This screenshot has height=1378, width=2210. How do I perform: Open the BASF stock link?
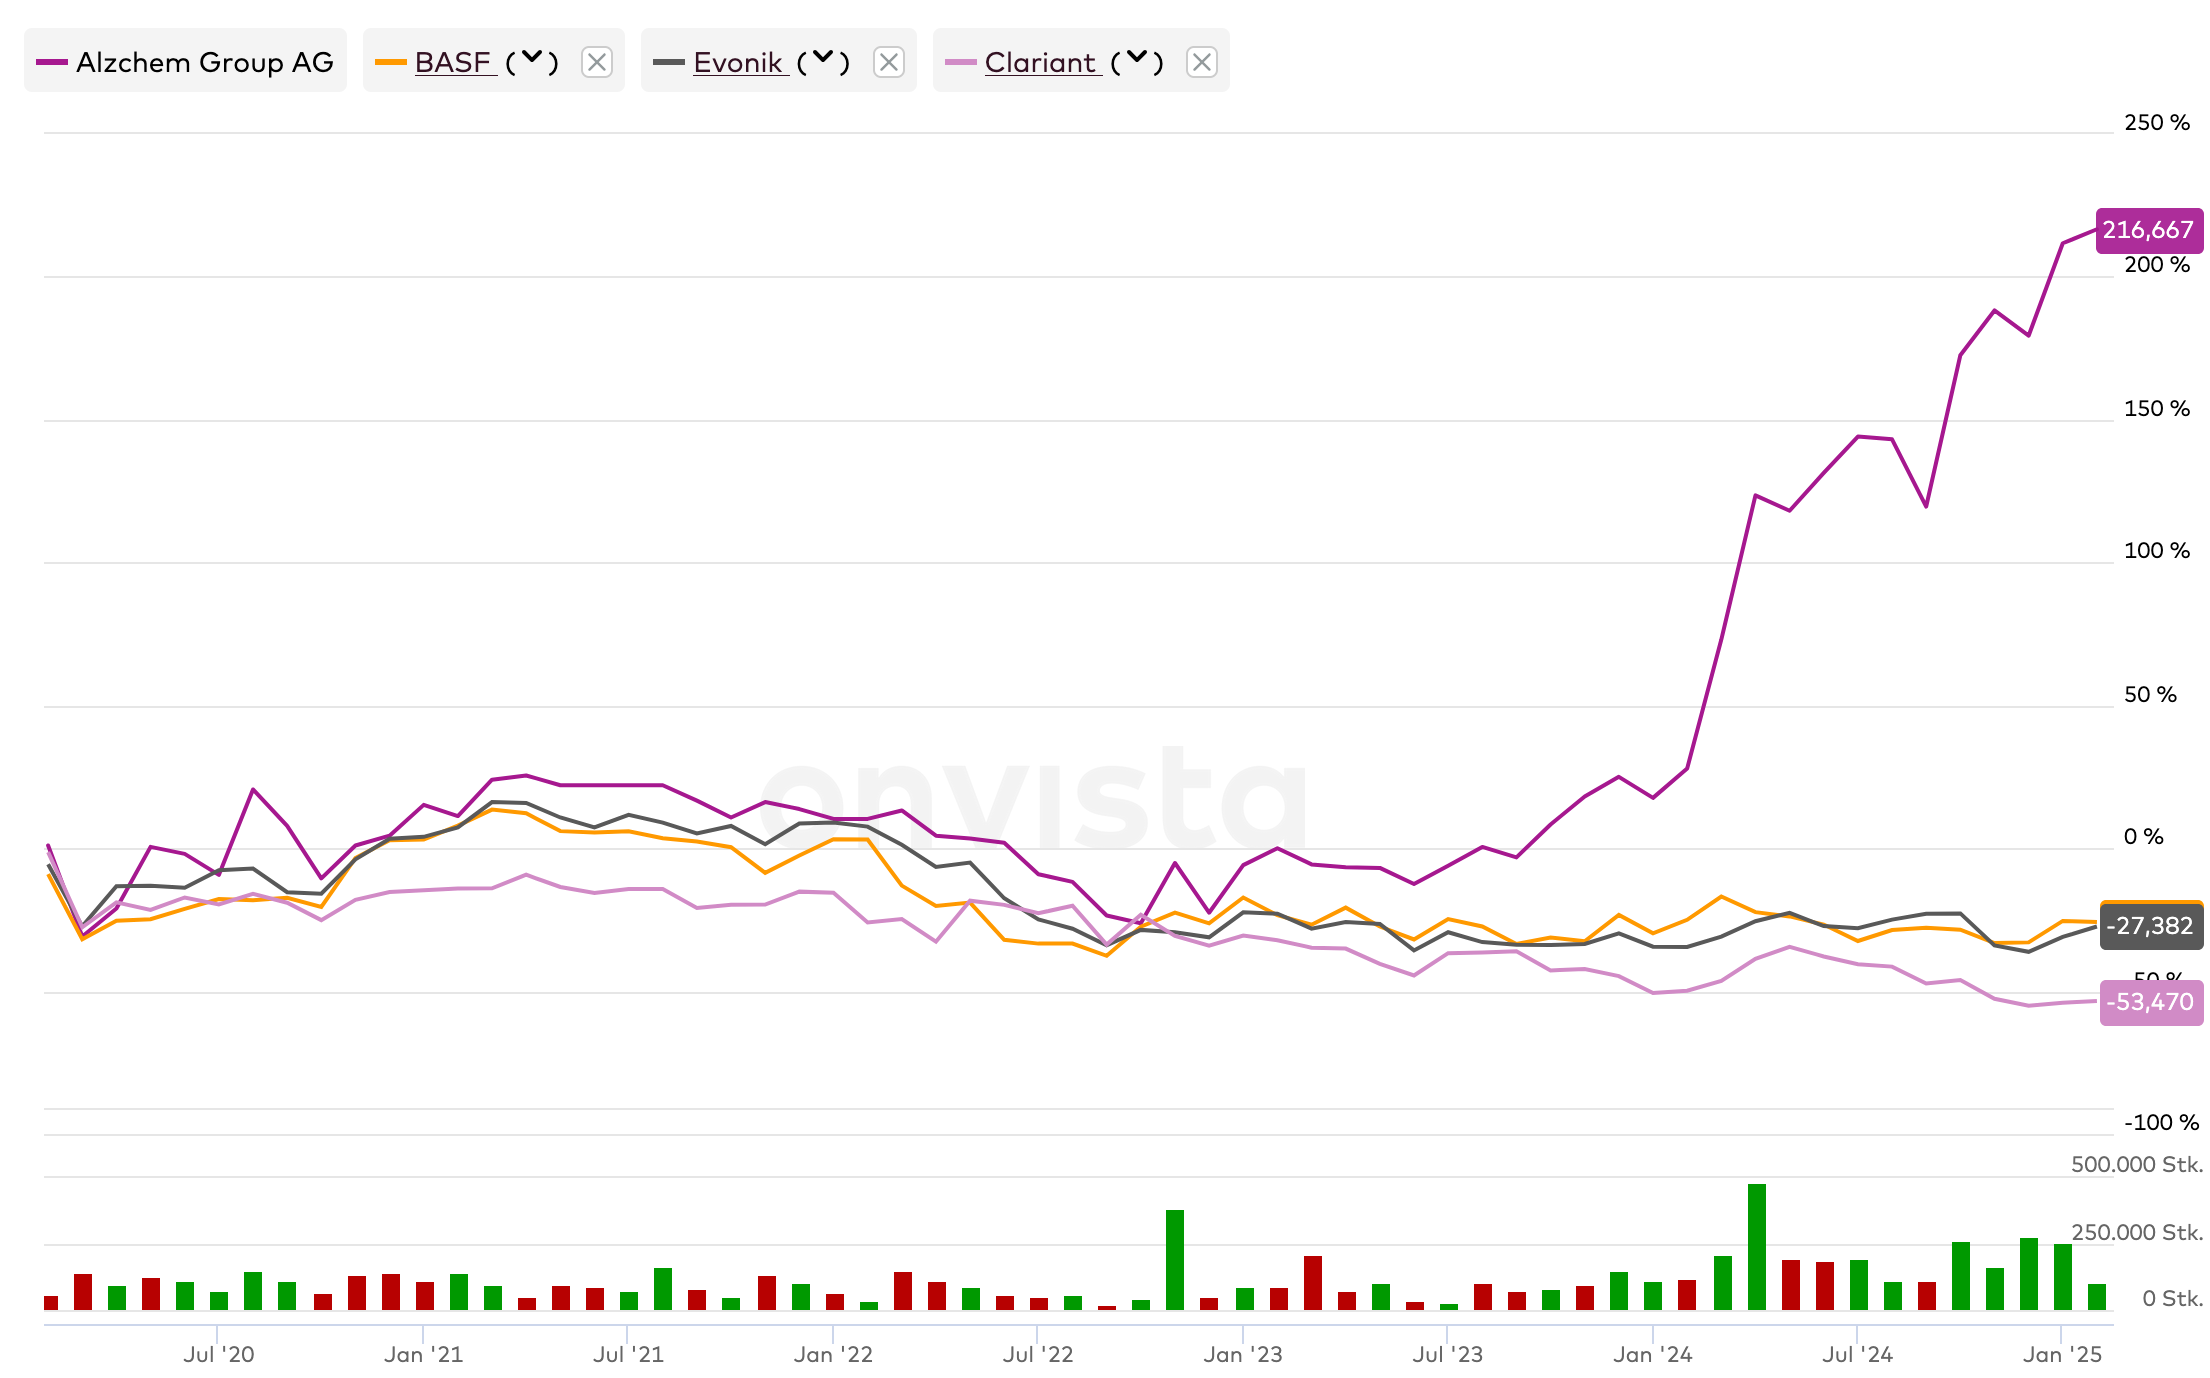click(x=453, y=62)
